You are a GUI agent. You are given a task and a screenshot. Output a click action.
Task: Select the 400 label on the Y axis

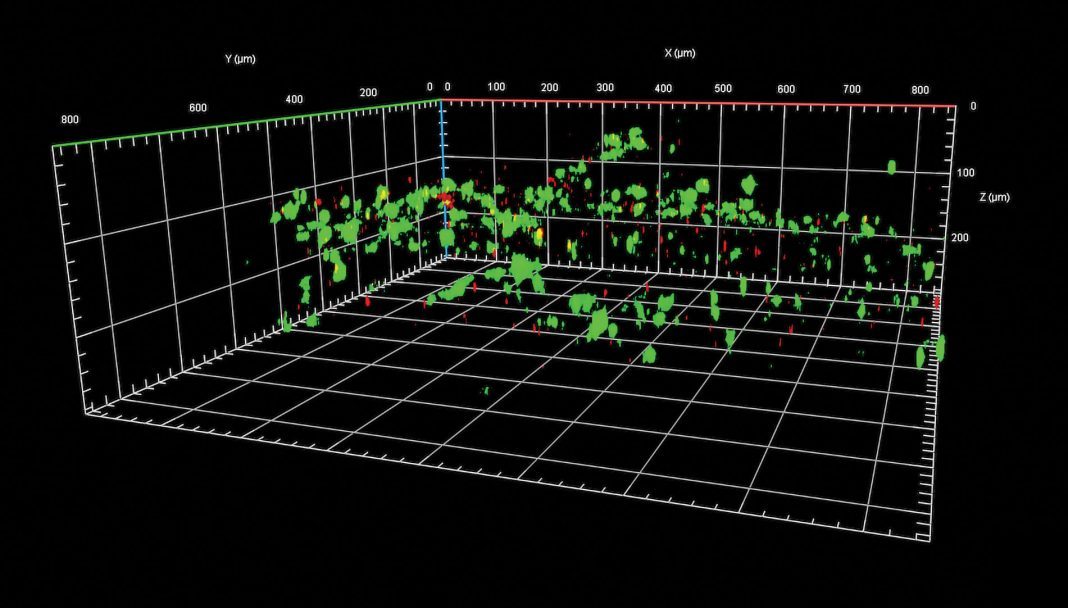(x=294, y=99)
